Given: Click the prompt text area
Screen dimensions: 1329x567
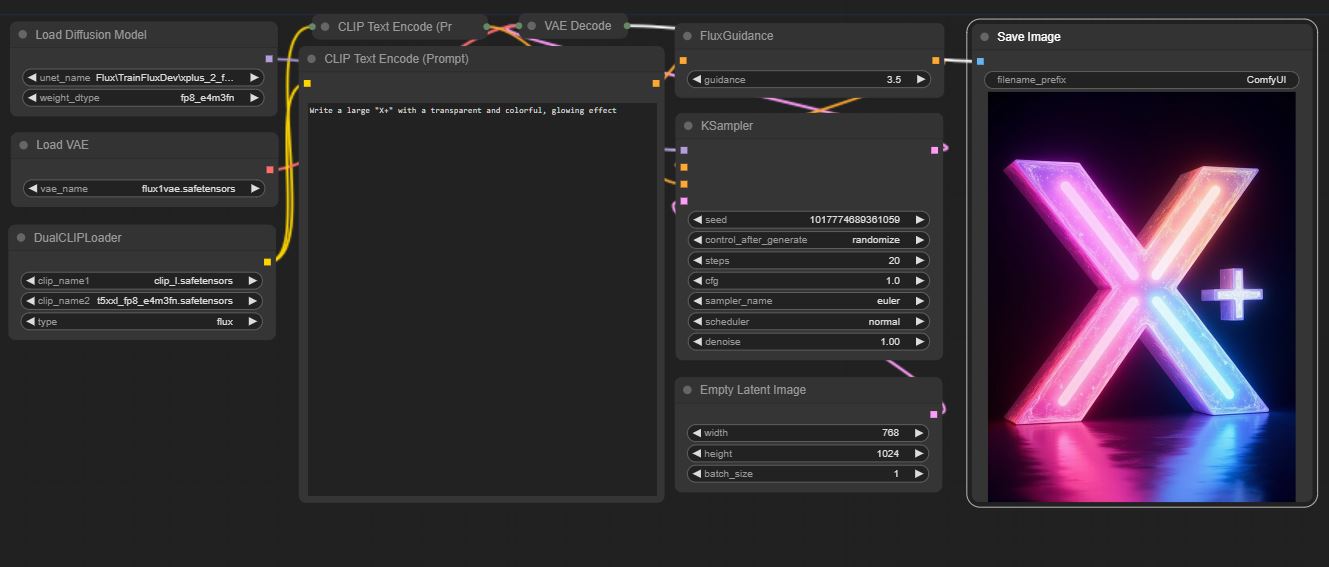Looking at the screenshot, I should point(482,299).
